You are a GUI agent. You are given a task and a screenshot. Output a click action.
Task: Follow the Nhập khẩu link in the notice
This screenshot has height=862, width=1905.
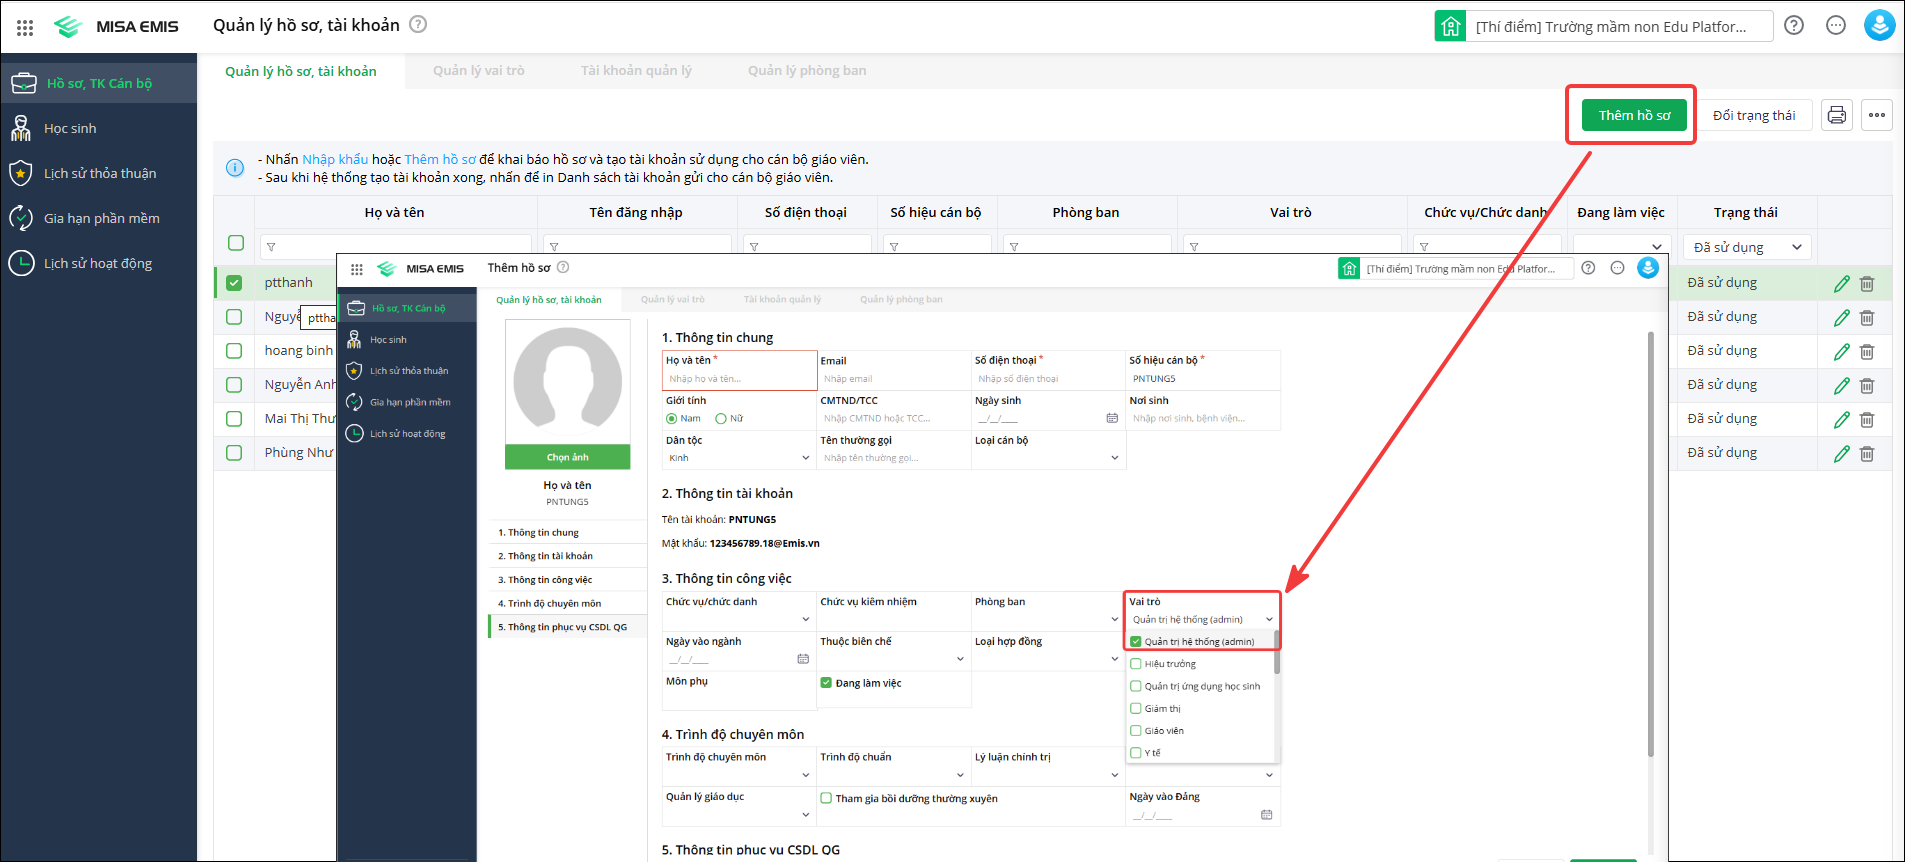[x=335, y=159]
